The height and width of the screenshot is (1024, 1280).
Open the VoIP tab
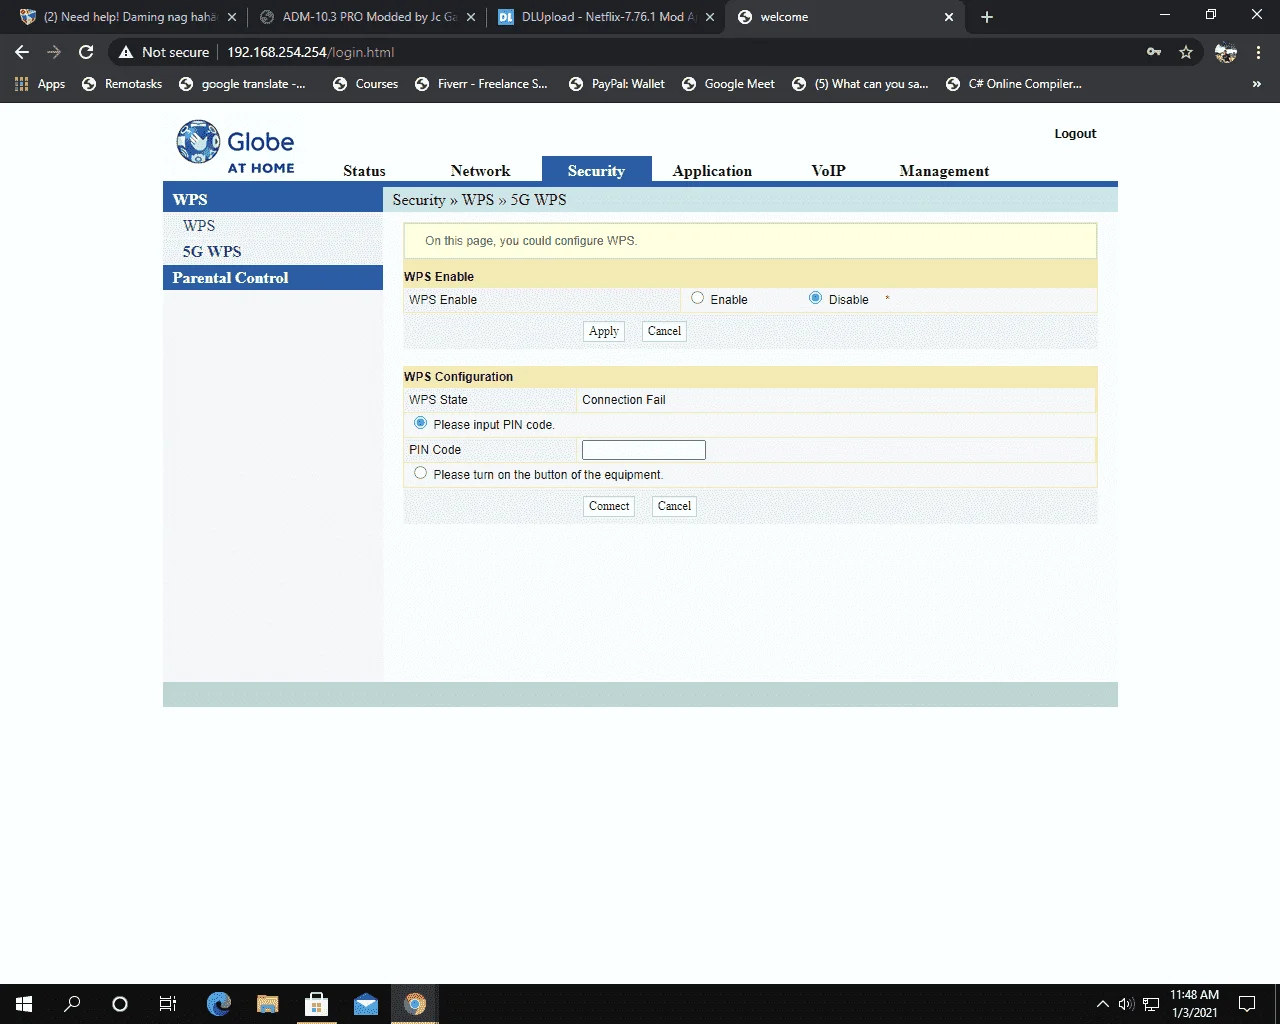(828, 171)
